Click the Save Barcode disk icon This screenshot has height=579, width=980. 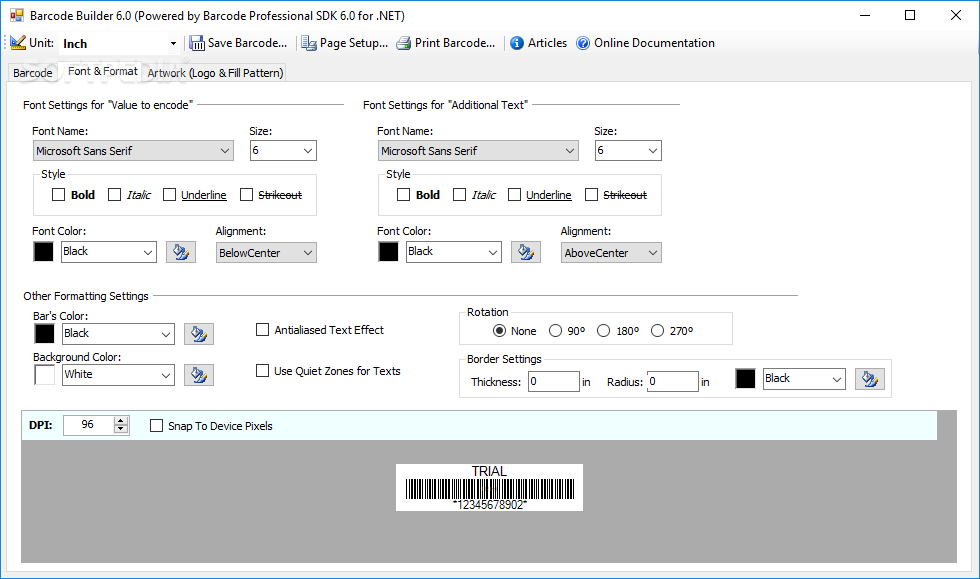pos(197,43)
